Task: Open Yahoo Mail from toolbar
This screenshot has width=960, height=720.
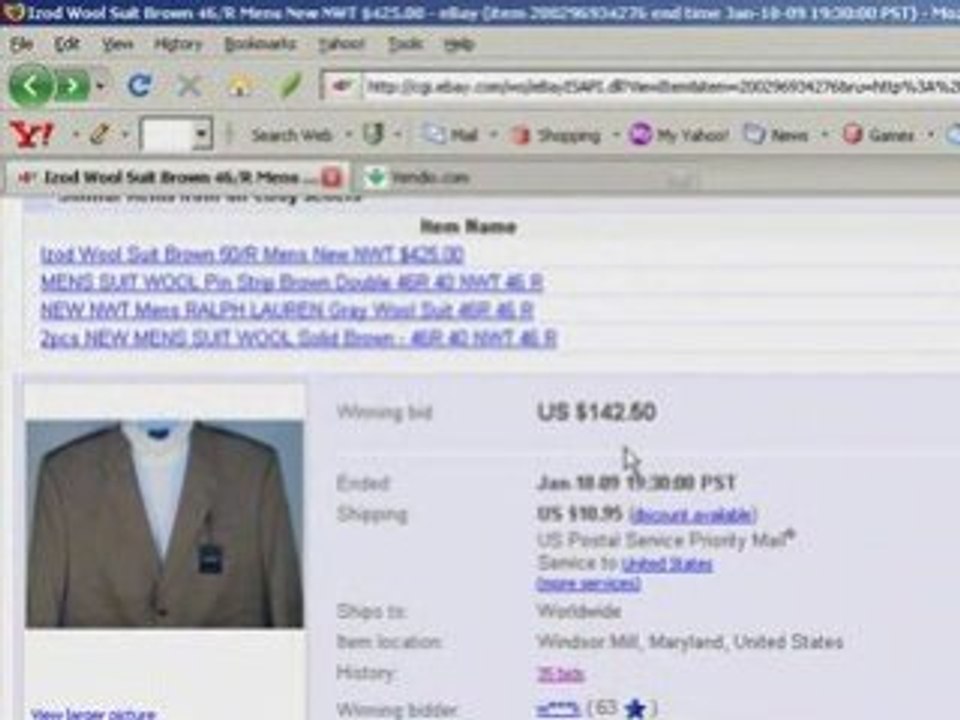Action: pyautogui.click(x=452, y=135)
